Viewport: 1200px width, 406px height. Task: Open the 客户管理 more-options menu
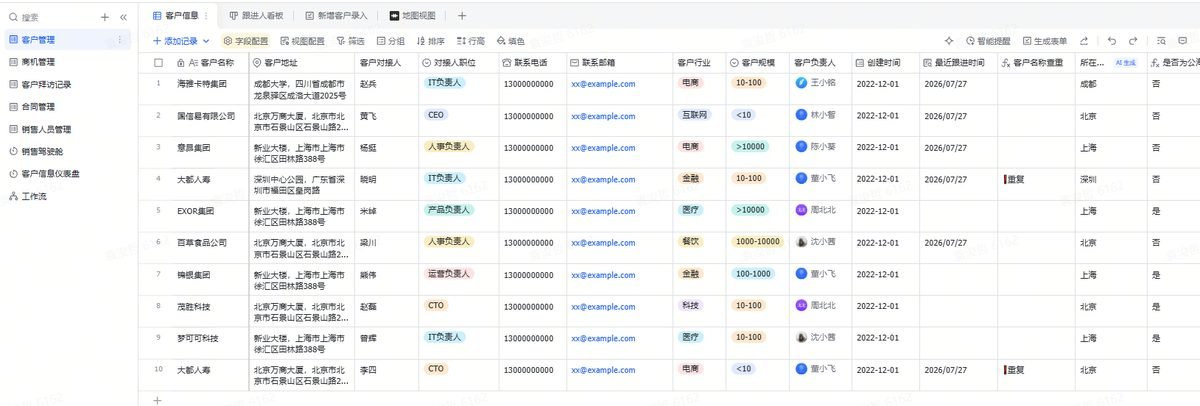pyautogui.click(x=120, y=39)
